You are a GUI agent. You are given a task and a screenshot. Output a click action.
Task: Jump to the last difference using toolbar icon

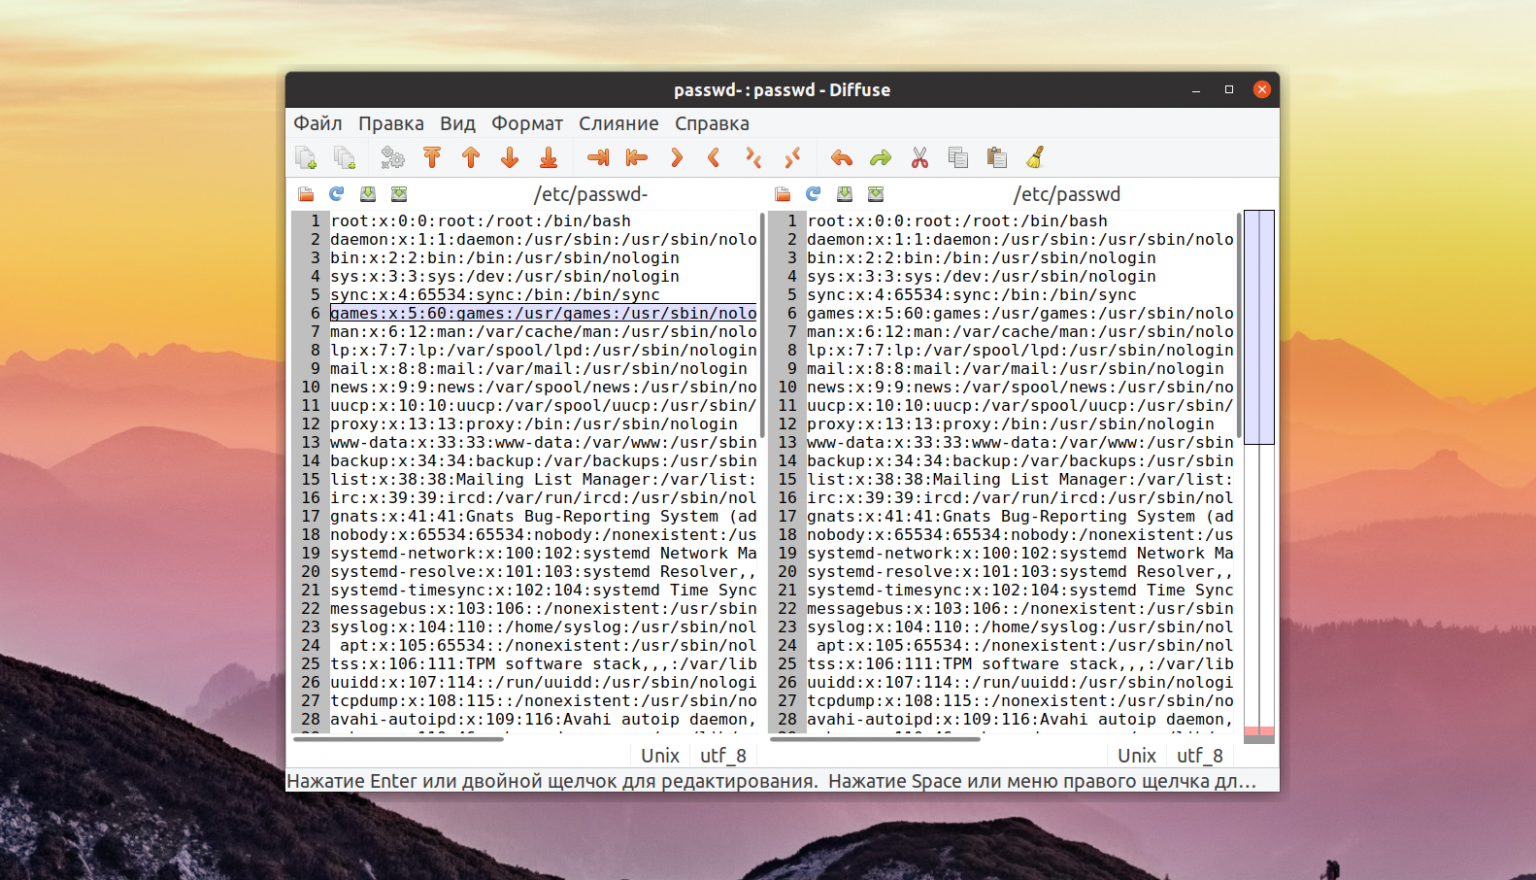pos(547,157)
